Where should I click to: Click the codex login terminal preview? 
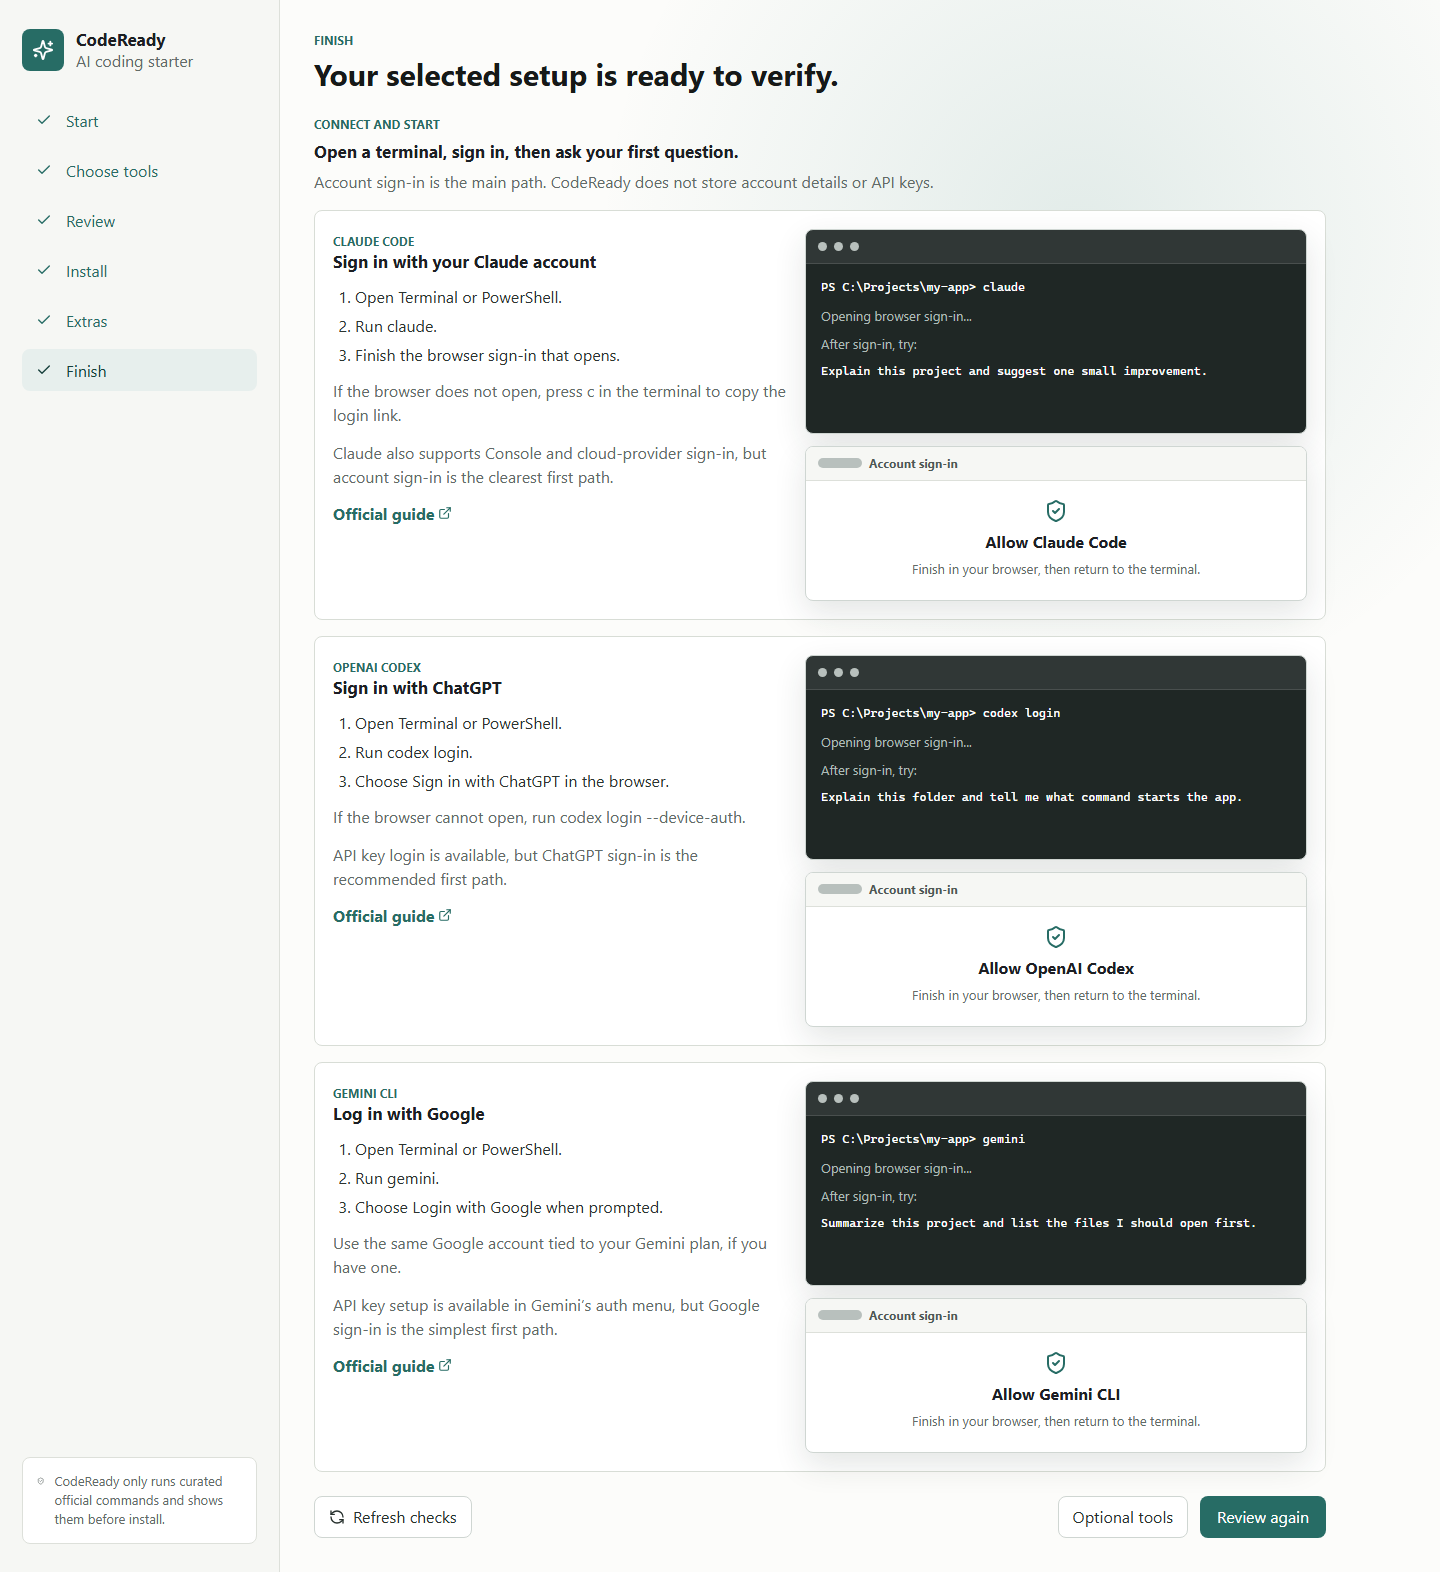point(1056,757)
